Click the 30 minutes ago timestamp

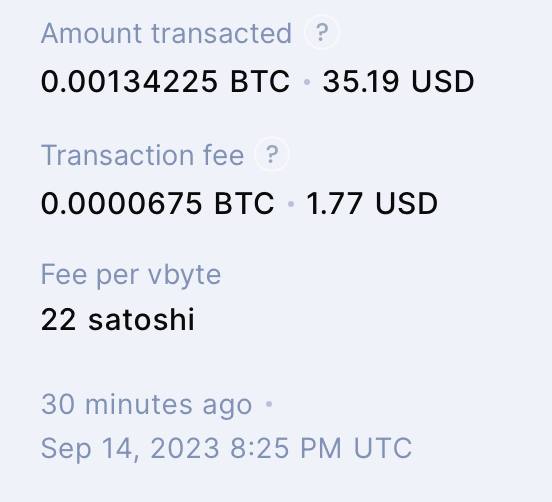146,405
